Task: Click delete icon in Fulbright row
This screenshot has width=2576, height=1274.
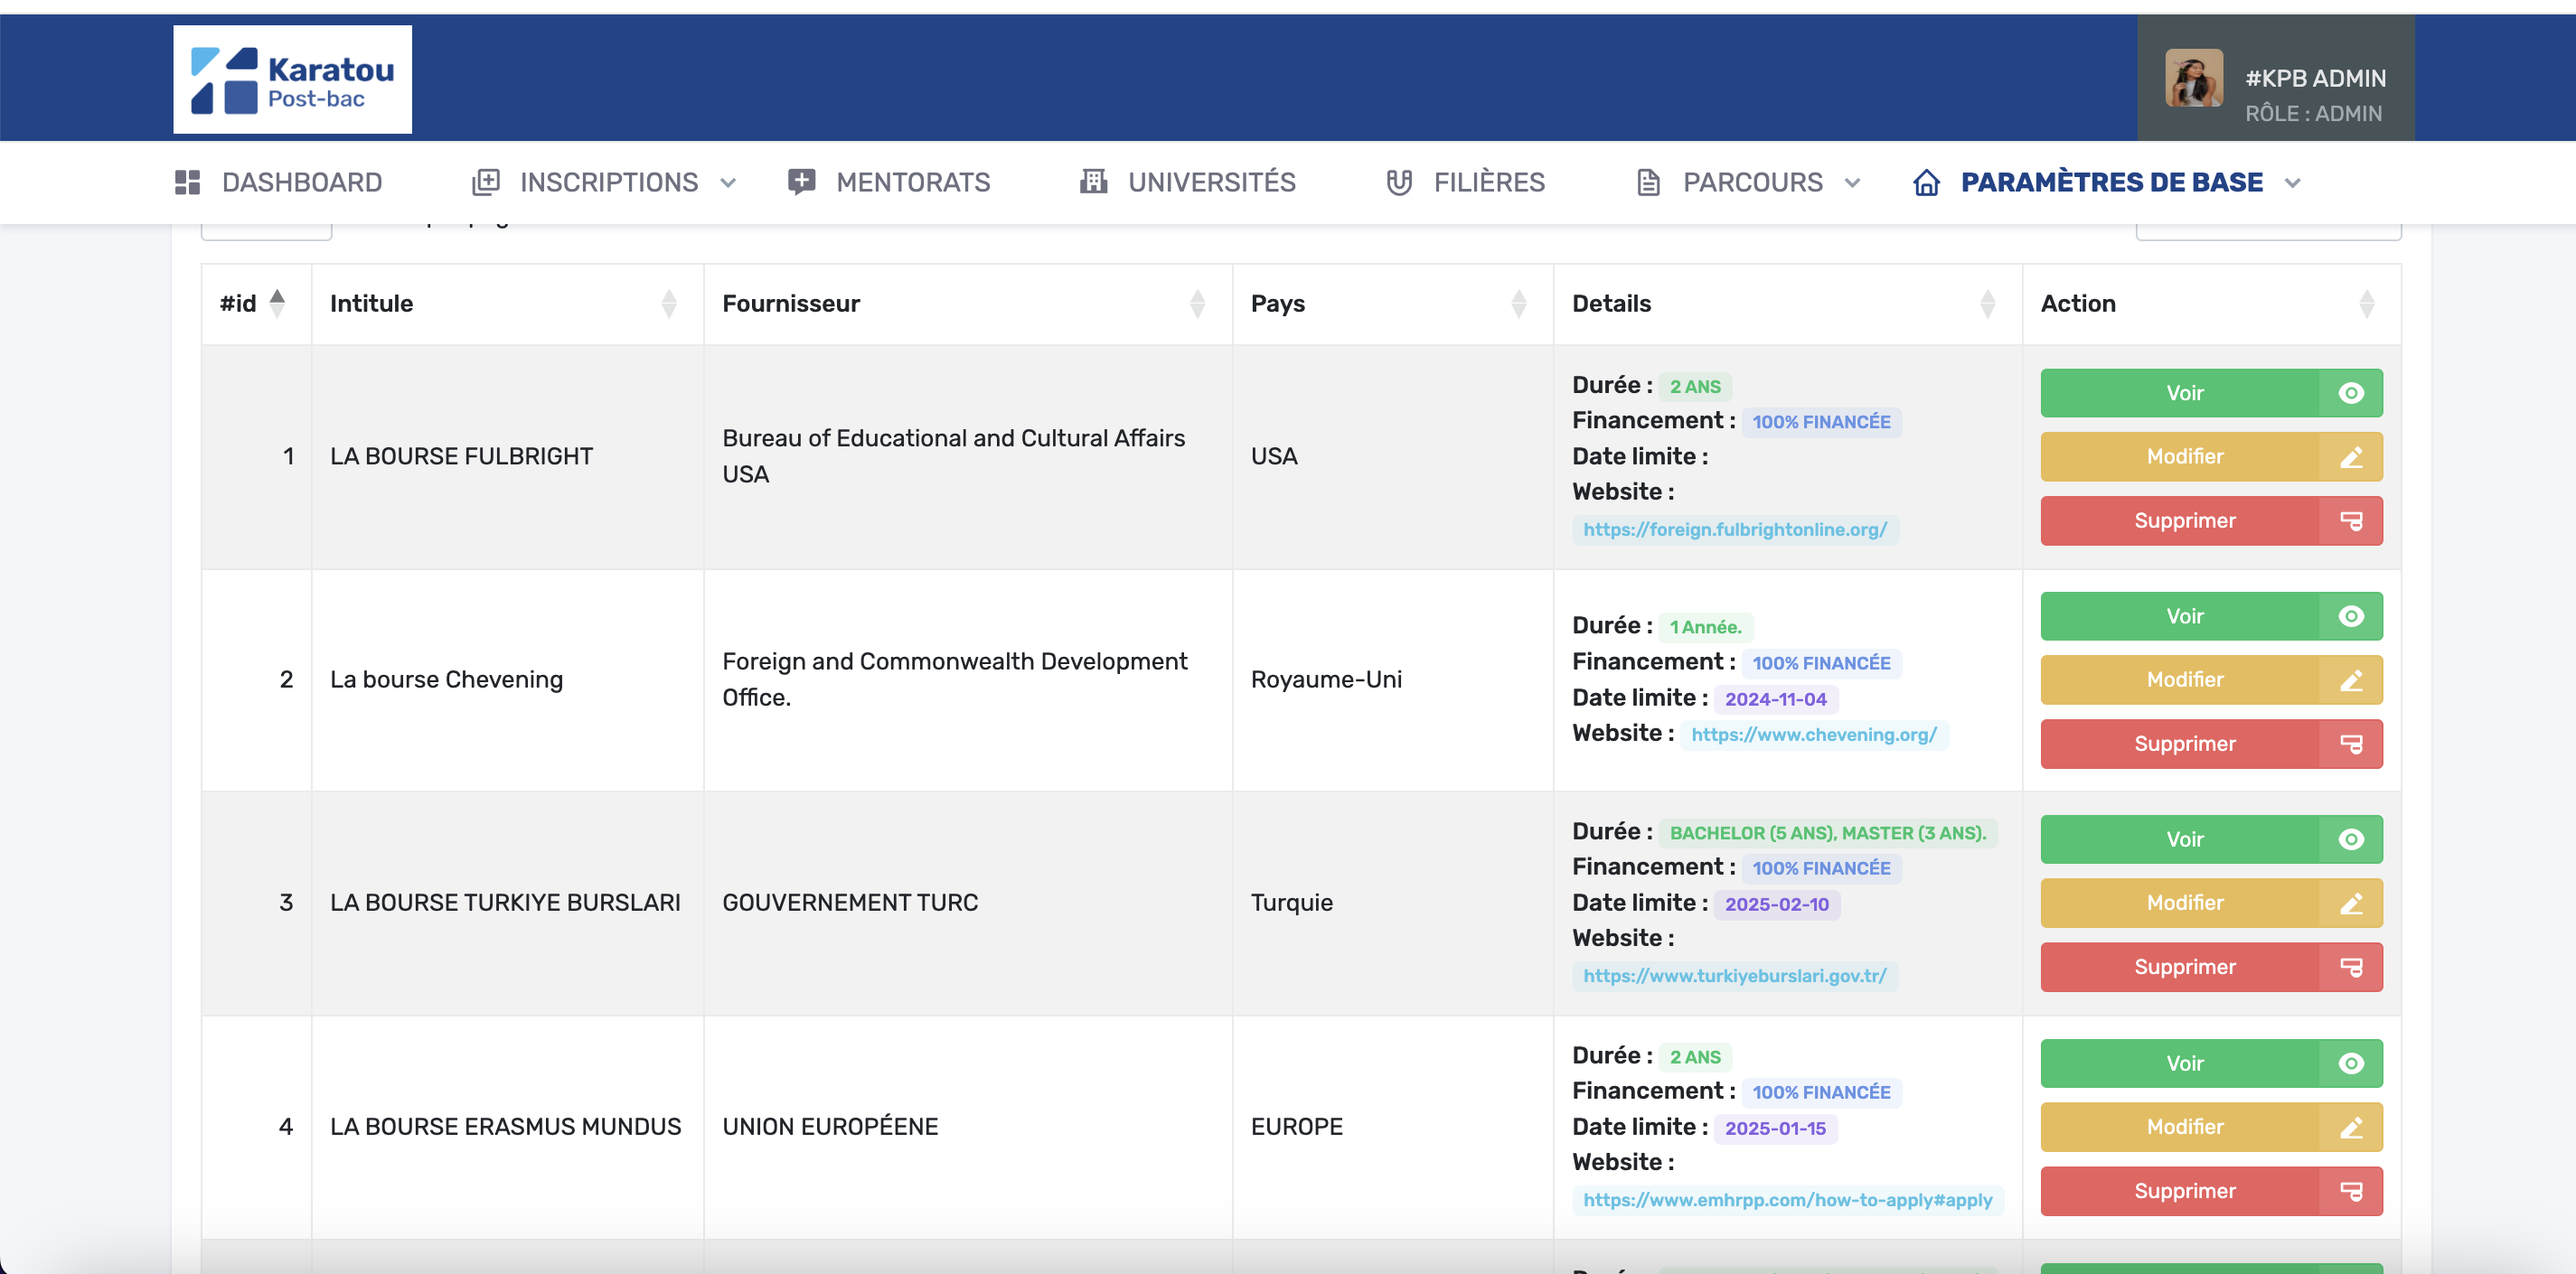Action: 2351,521
